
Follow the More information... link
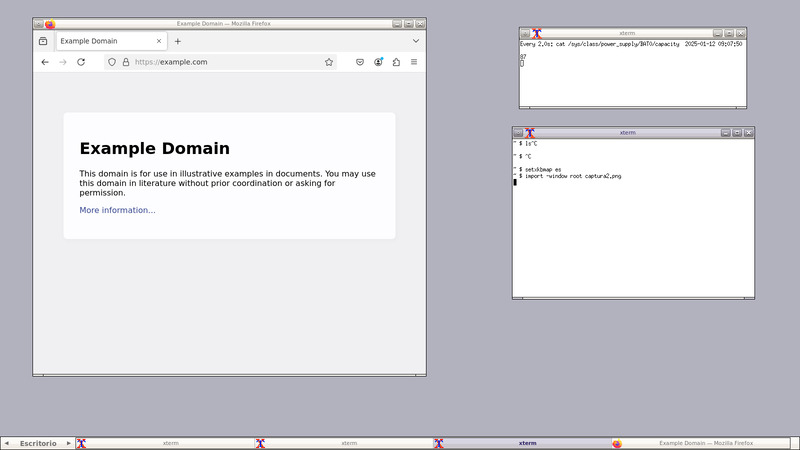(117, 210)
